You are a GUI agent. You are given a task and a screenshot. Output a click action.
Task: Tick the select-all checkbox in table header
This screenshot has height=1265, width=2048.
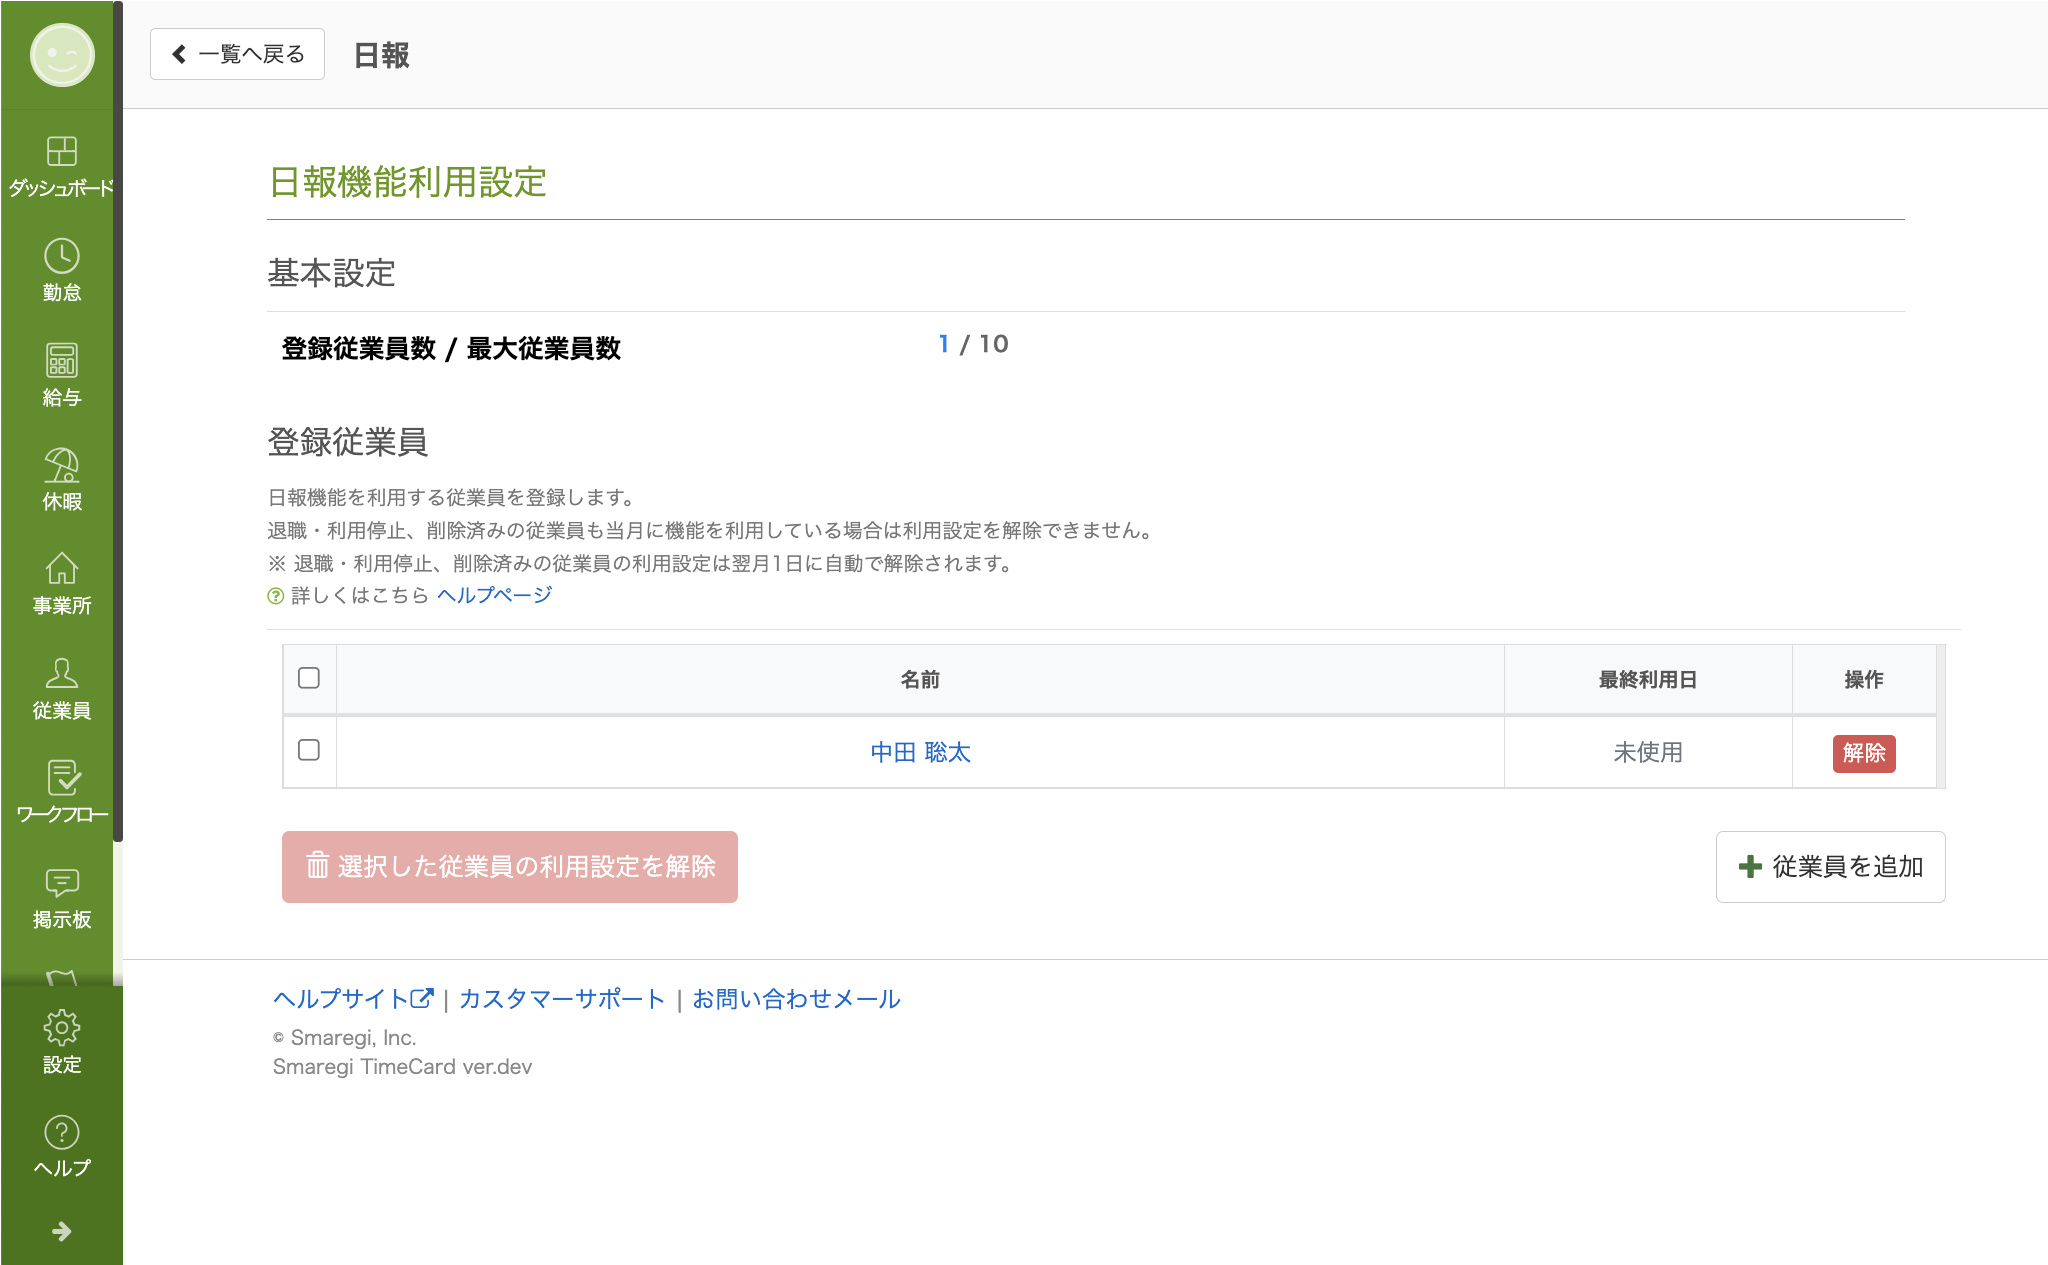[309, 678]
